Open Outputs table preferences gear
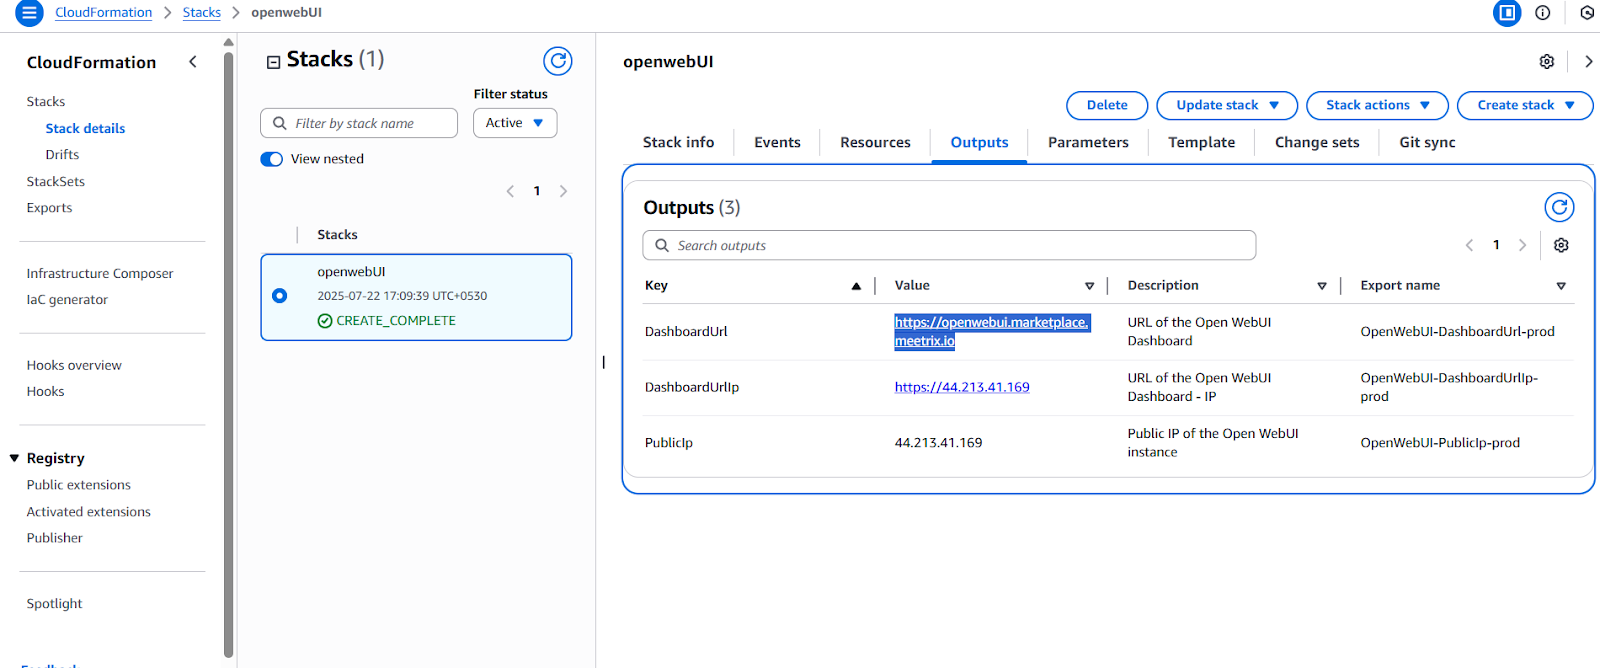This screenshot has width=1600, height=668. point(1561,245)
